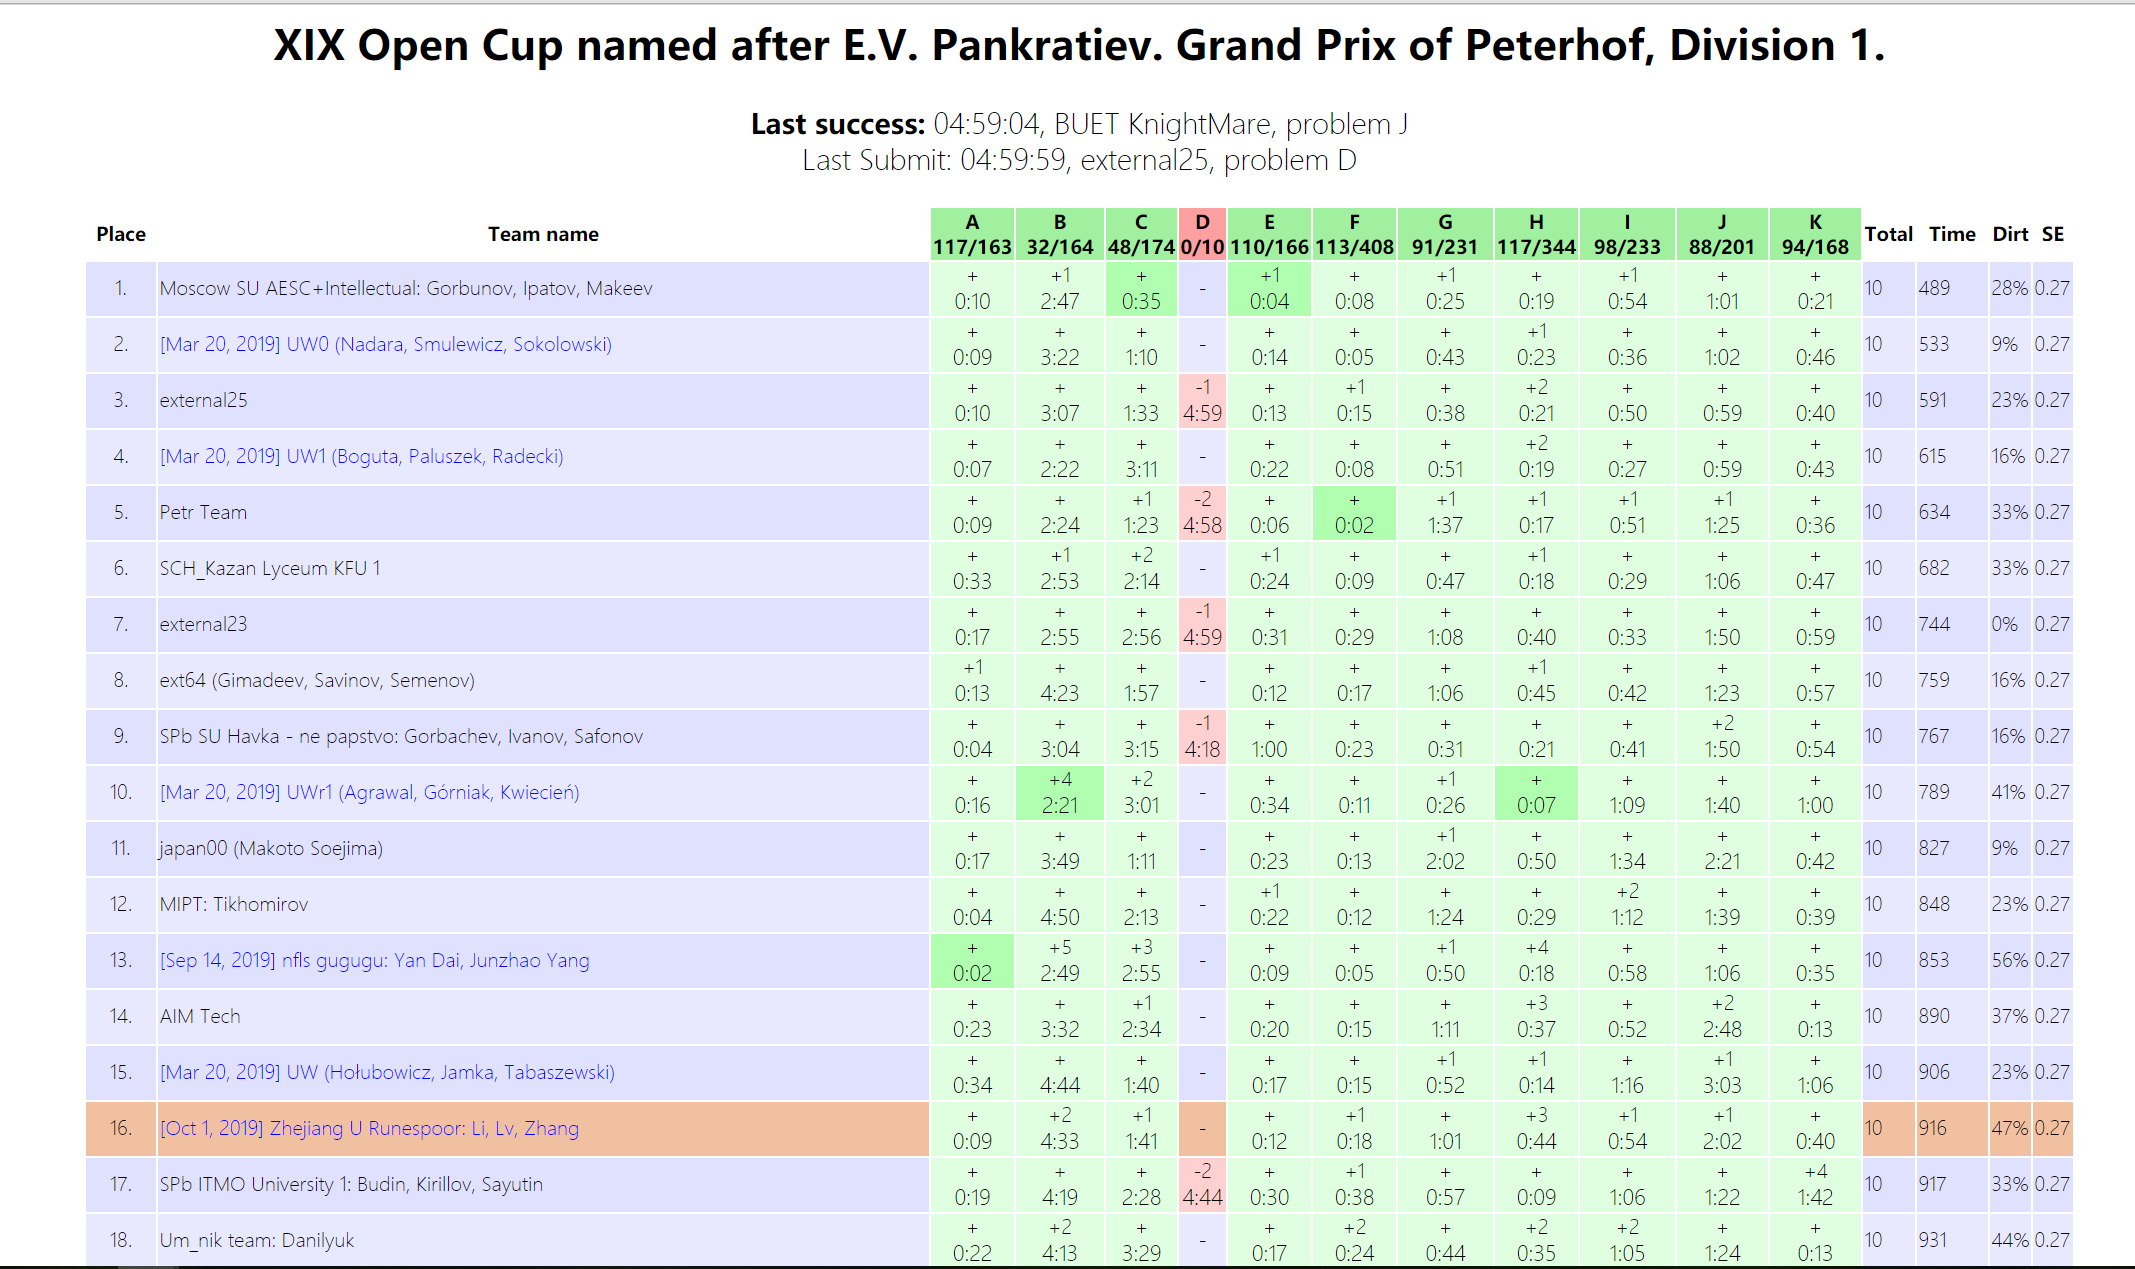Viewport: 2135px width, 1269px height.
Task: Click the Team name column header
Action: point(543,234)
